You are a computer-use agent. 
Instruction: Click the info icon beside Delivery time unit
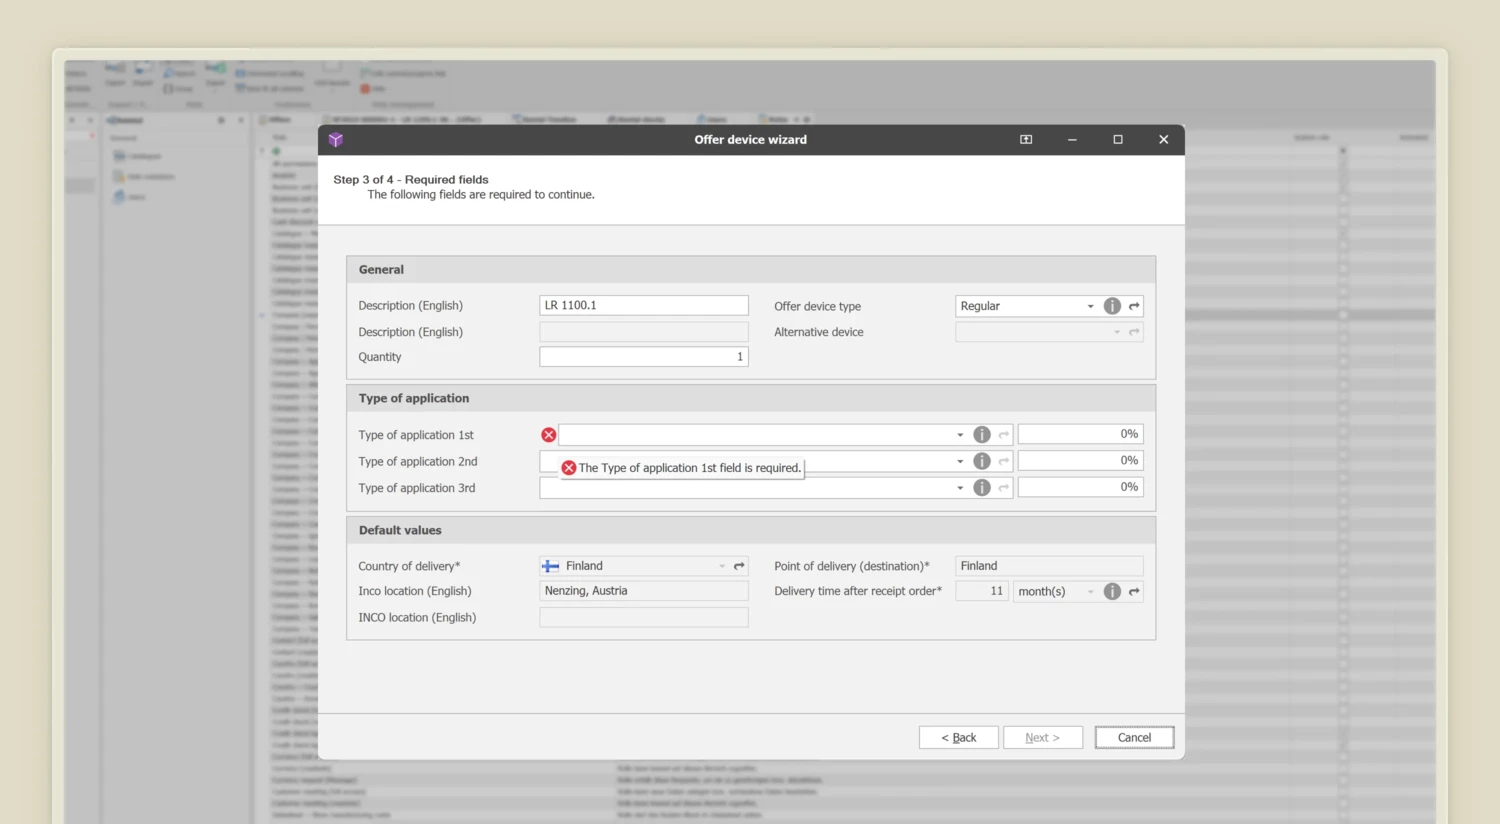tap(1112, 591)
